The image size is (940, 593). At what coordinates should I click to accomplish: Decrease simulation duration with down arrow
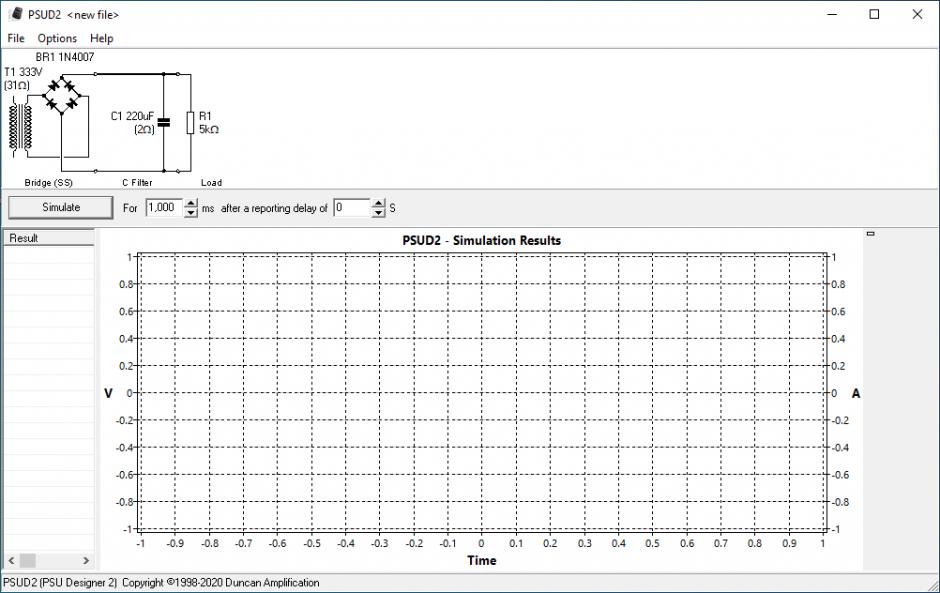click(191, 213)
